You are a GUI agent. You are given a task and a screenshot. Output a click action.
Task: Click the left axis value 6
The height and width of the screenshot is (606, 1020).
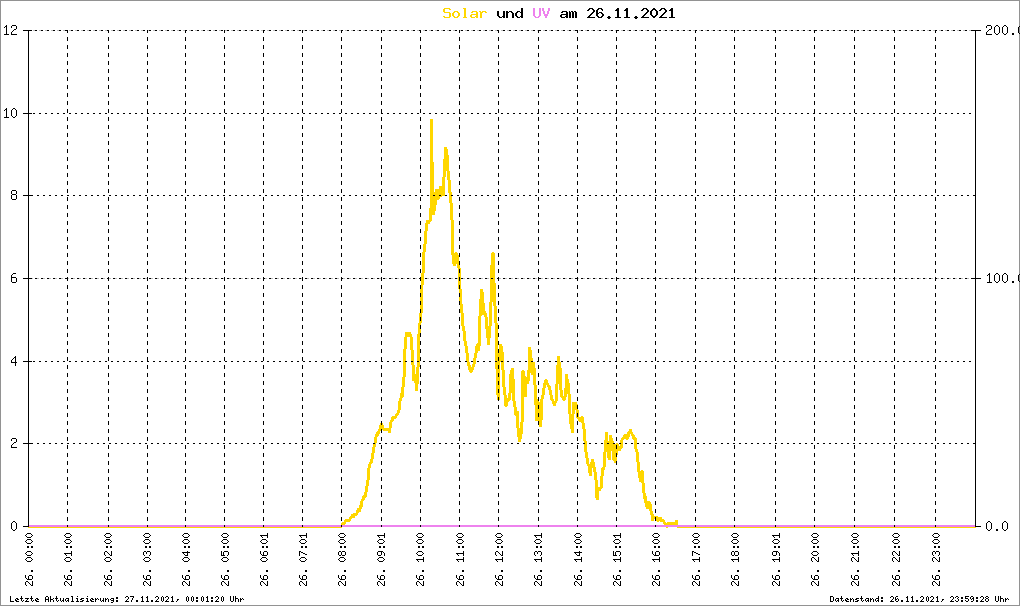point(14,278)
